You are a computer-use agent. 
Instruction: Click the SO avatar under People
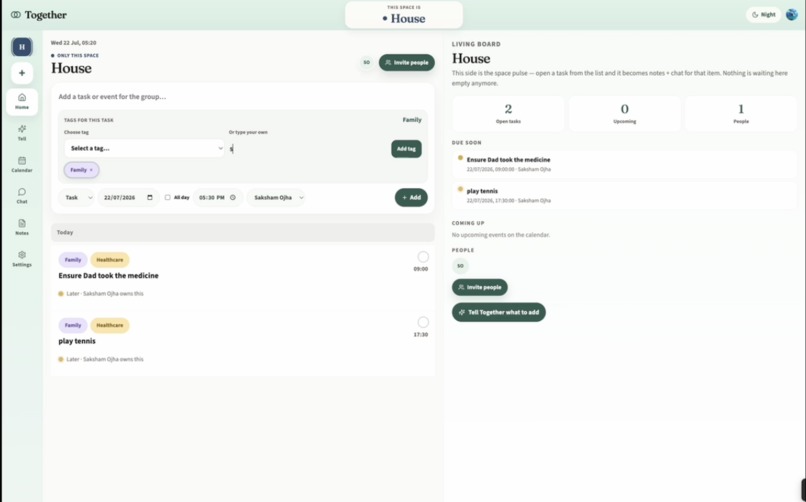point(460,266)
